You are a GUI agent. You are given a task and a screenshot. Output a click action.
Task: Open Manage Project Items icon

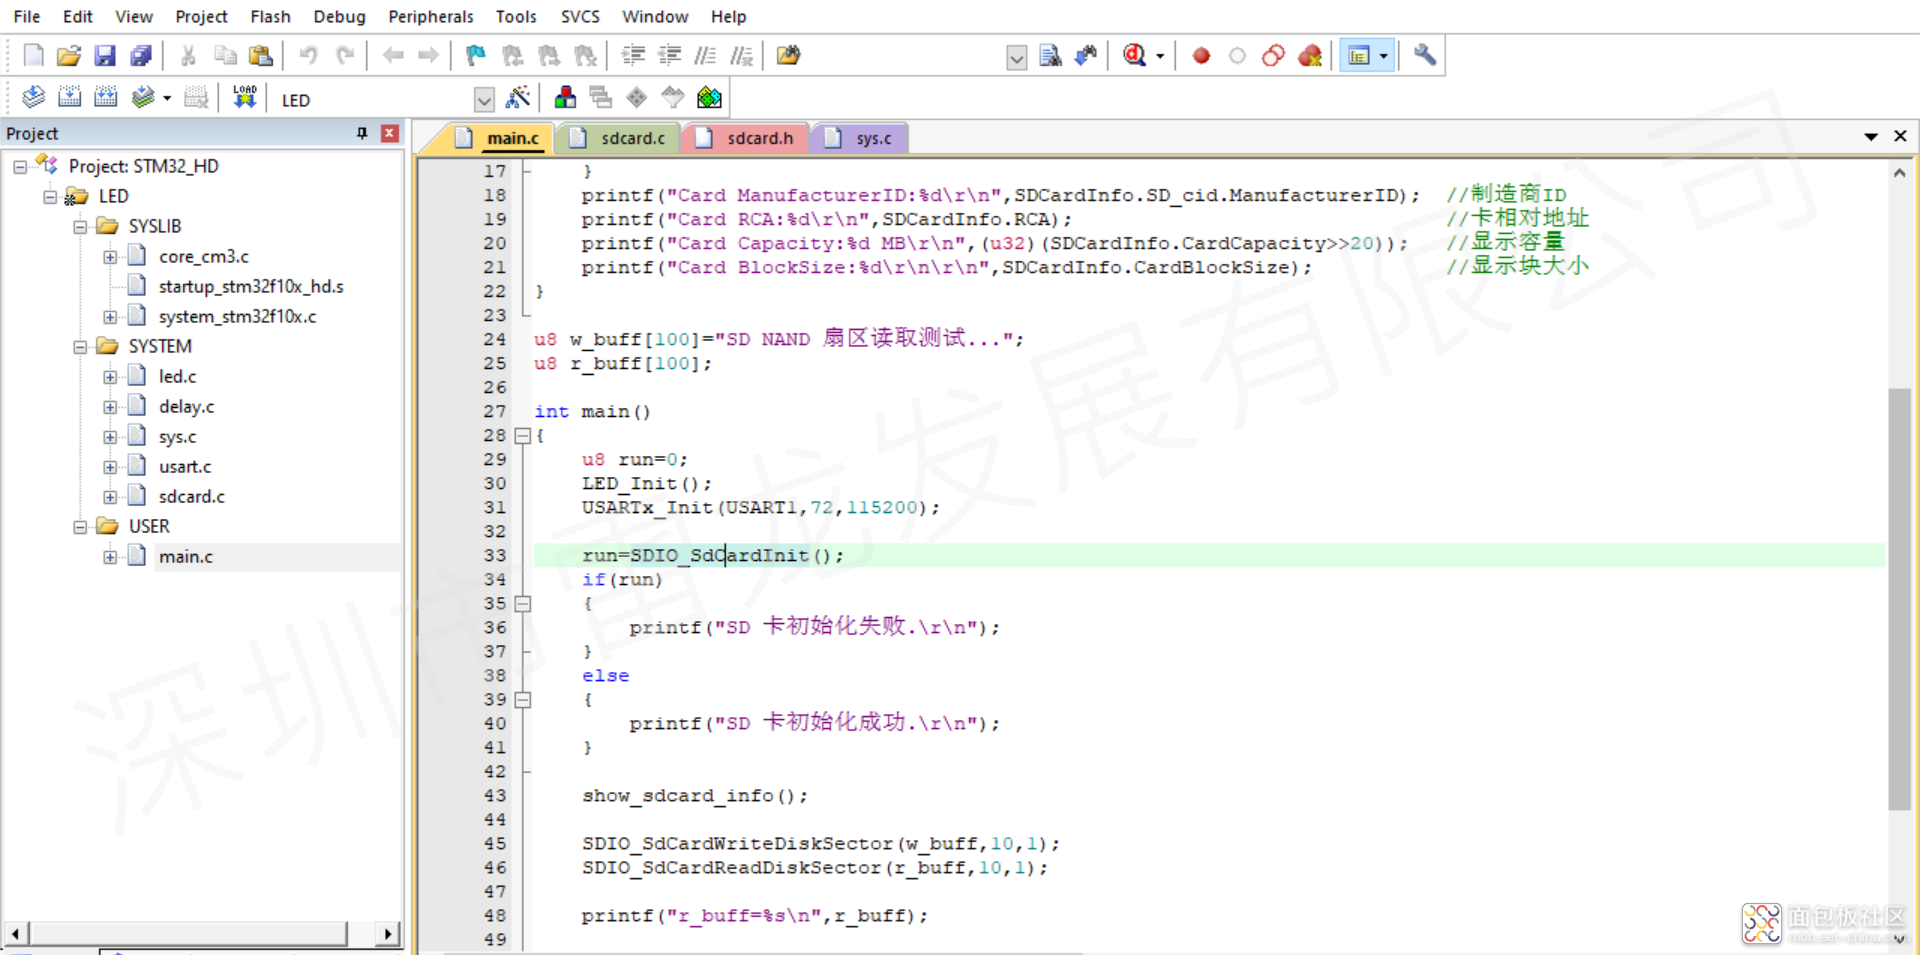pos(565,98)
